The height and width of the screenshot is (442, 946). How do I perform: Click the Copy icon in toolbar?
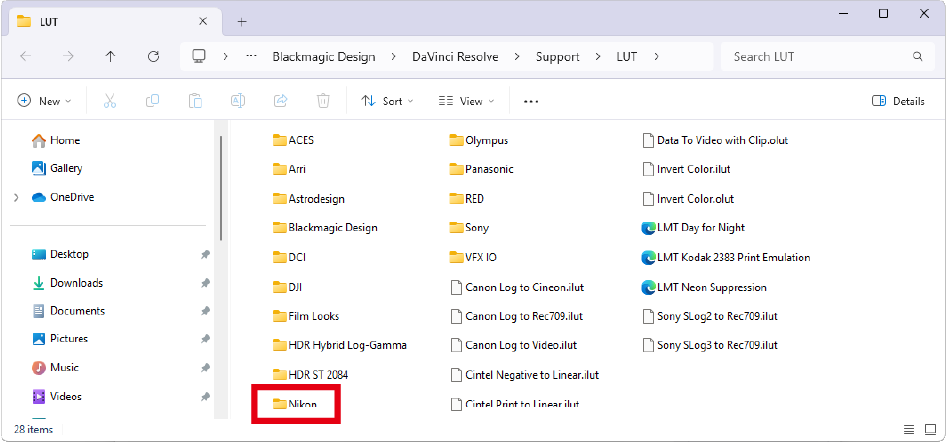pyautogui.click(x=153, y=101)
